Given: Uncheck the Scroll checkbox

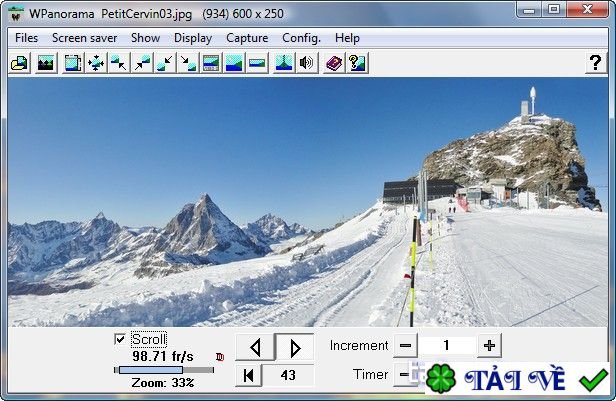Looking at the screenshot, I should (120, 339).
